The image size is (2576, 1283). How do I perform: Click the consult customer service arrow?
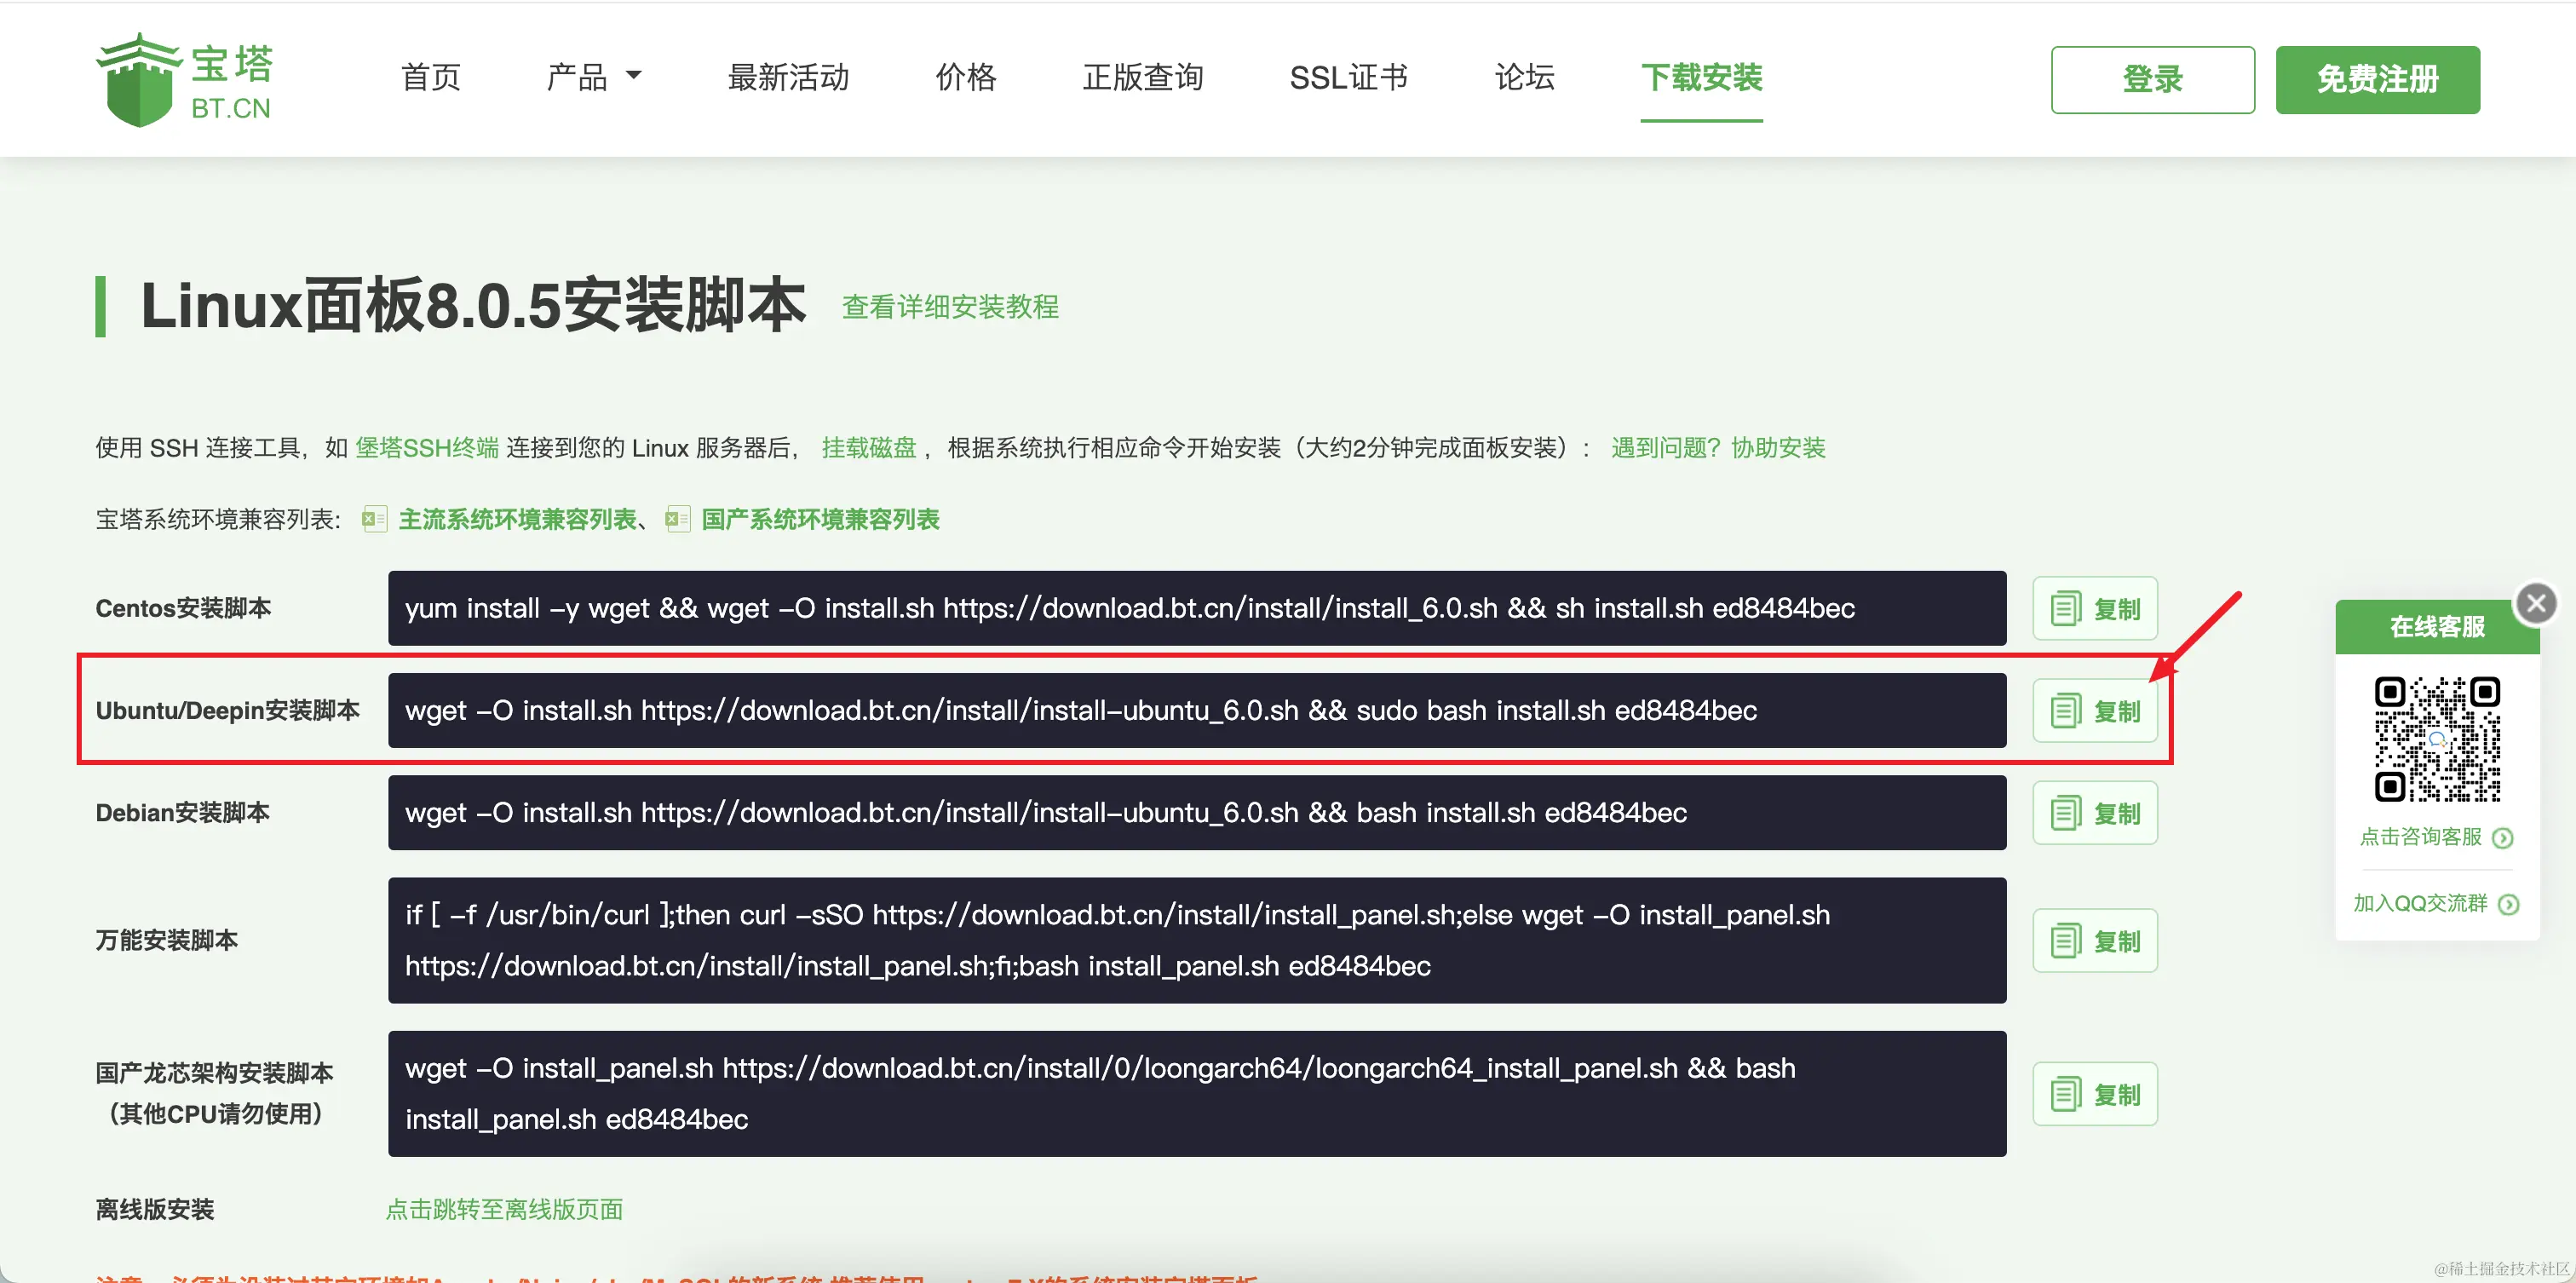coord(2502,838)
